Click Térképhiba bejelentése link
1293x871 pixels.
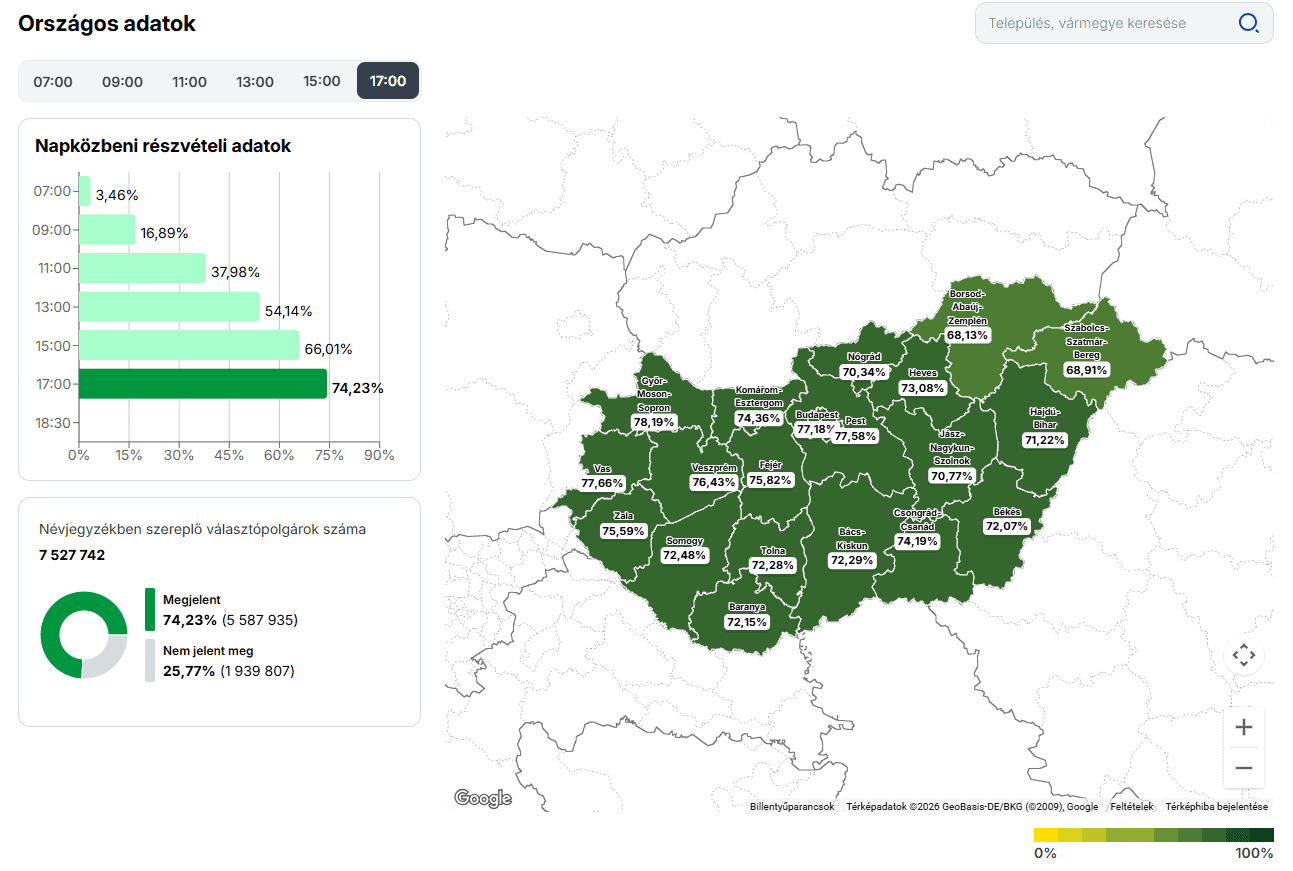pos(1216,807)
